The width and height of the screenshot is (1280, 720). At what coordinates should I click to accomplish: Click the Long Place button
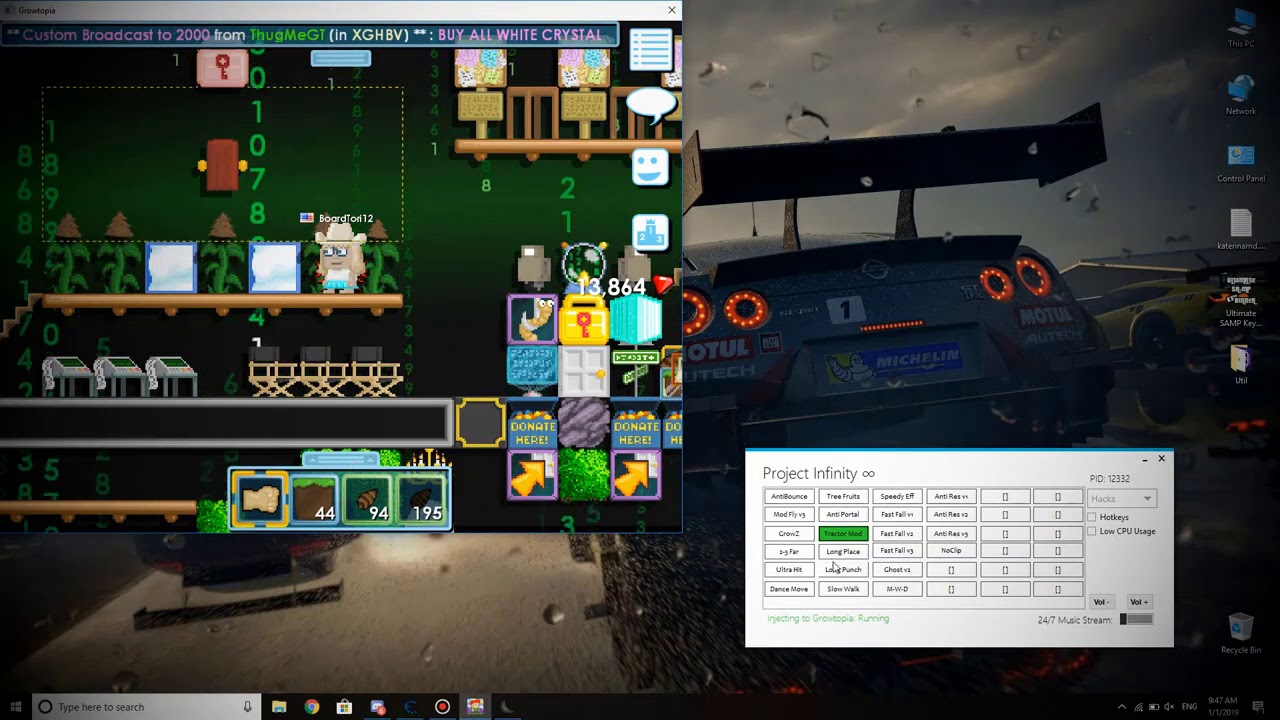coord(843,551)
